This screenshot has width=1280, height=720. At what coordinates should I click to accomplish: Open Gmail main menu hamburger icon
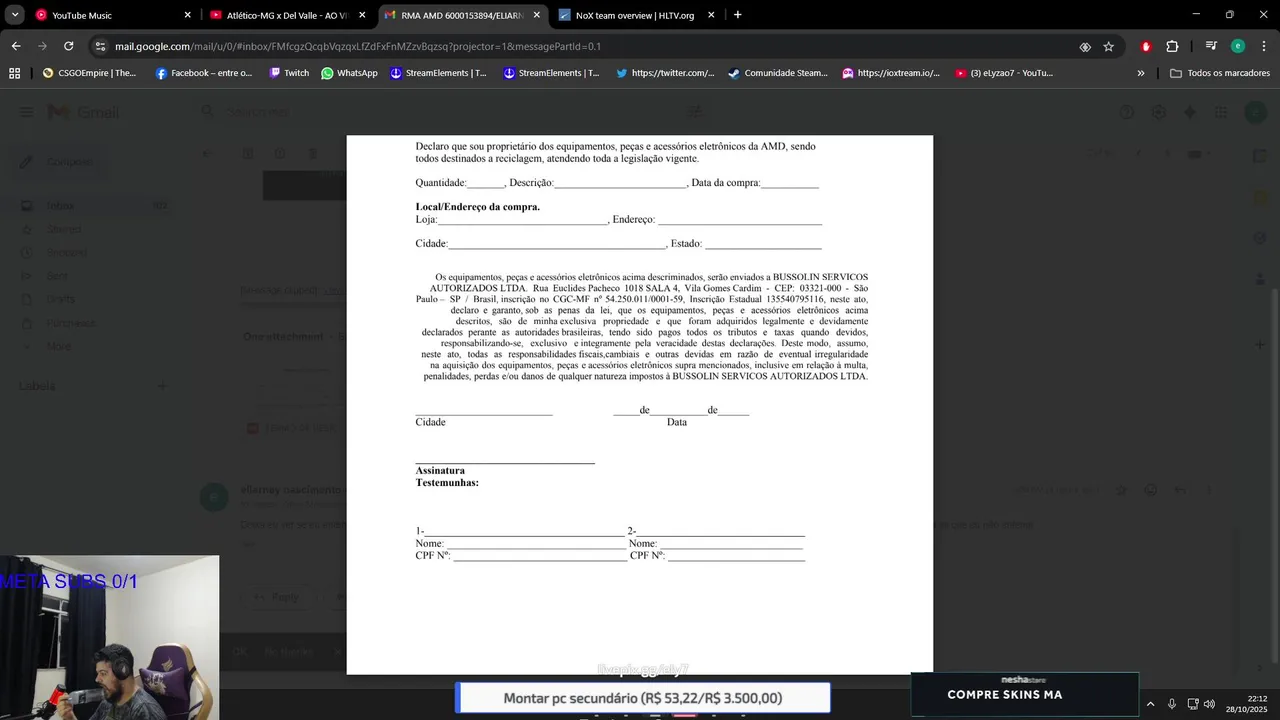(x=26, y=112)
